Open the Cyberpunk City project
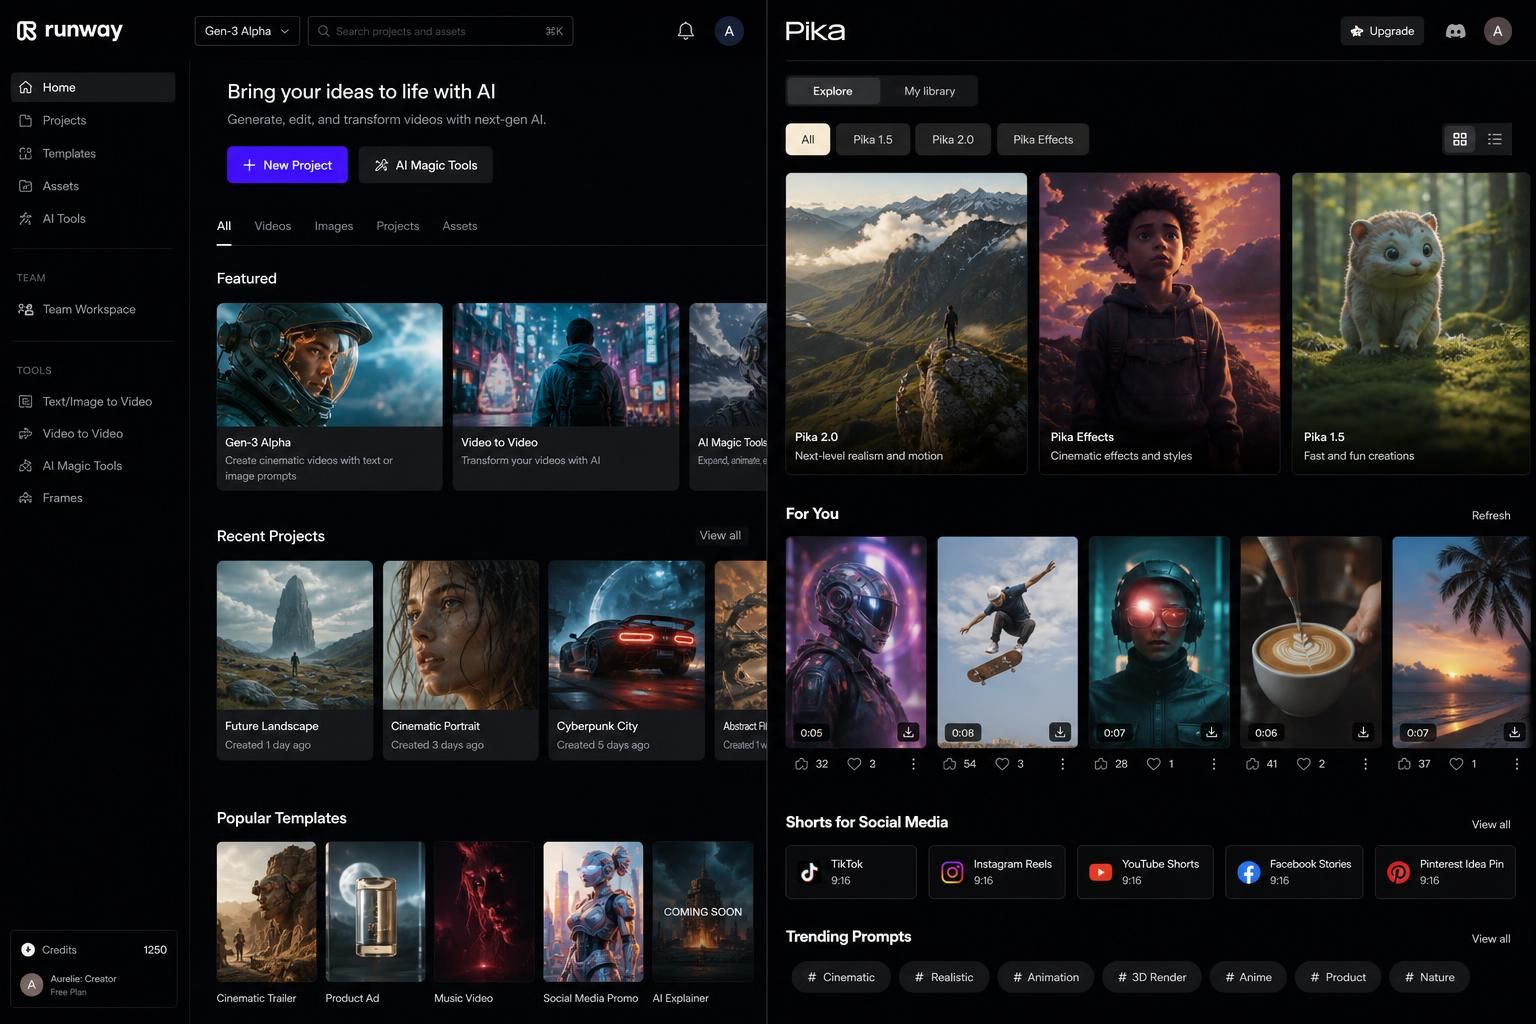This screenshot has width=1536, height=1024. [627, 660]
